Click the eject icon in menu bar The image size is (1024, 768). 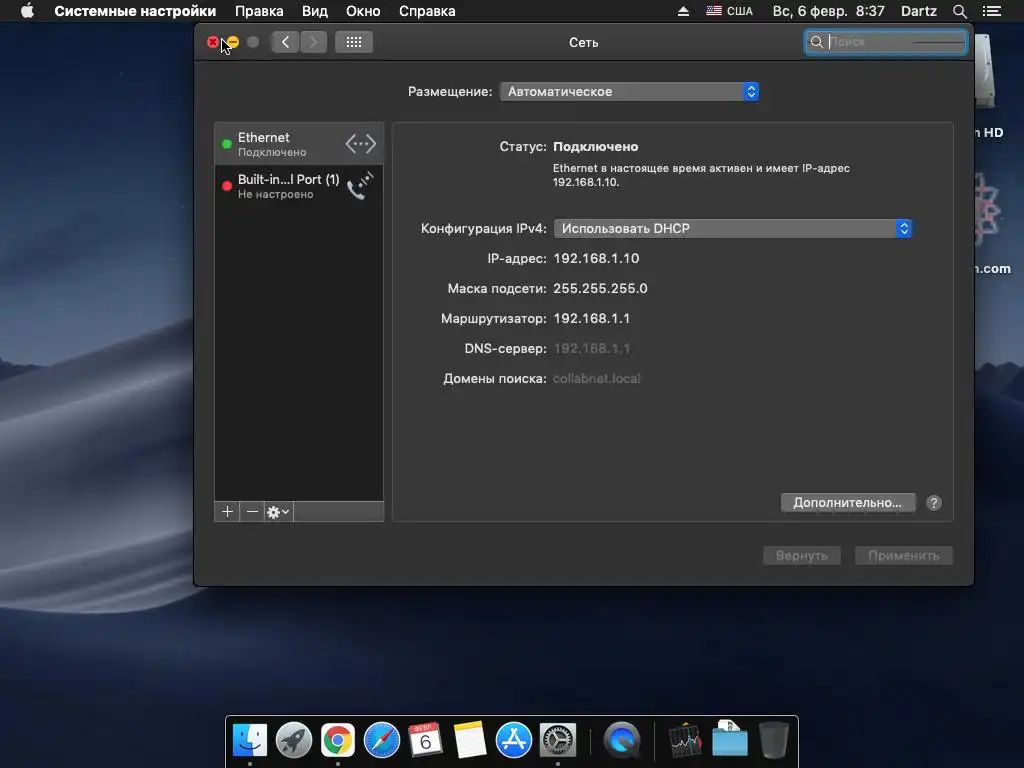click(683, 11)
